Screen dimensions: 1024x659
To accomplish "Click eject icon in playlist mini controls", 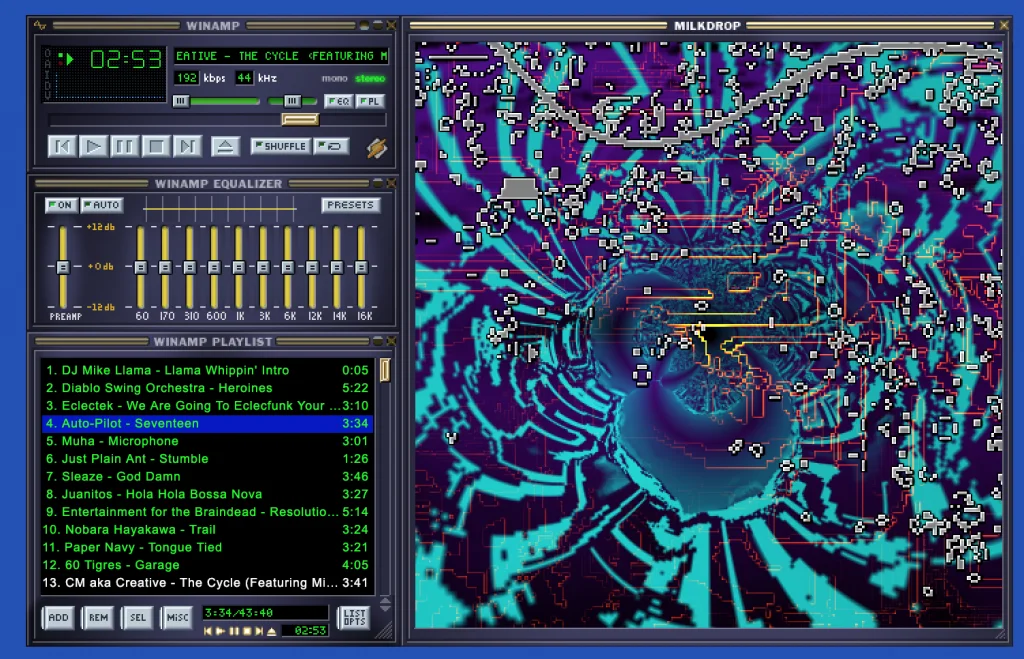I will [272, 631].
